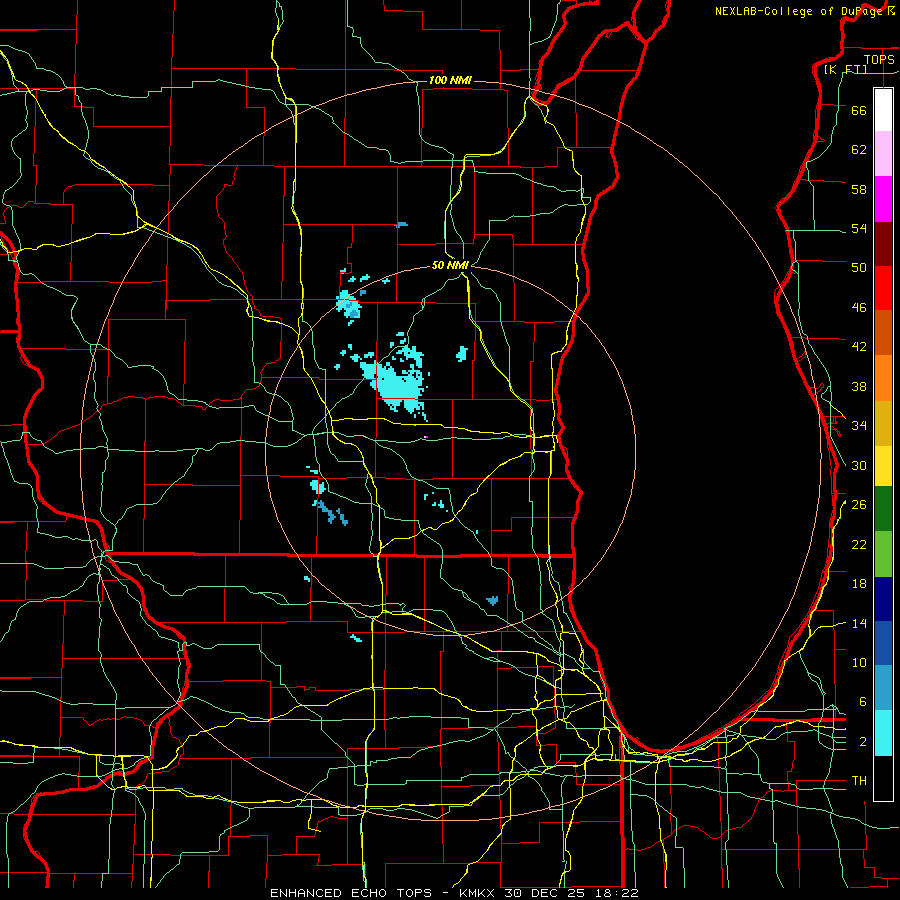Click the "30" legend value

coord(859,465)
